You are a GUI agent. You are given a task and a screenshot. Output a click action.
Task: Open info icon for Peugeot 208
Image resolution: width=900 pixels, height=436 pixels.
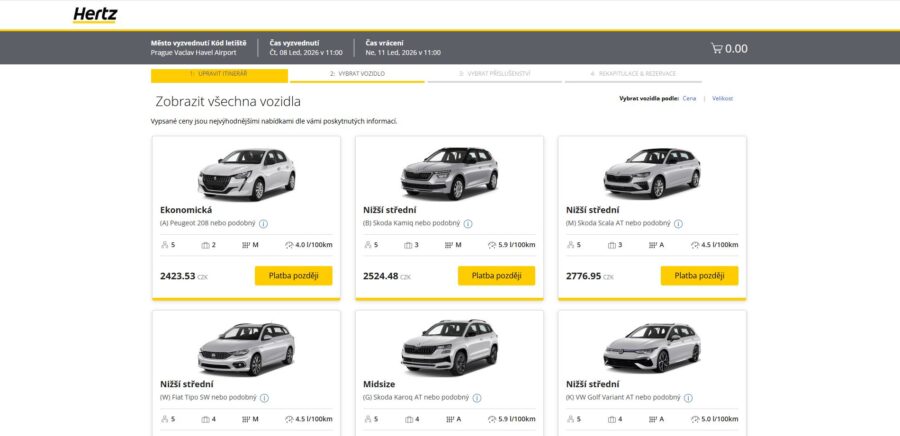(263, 224)
